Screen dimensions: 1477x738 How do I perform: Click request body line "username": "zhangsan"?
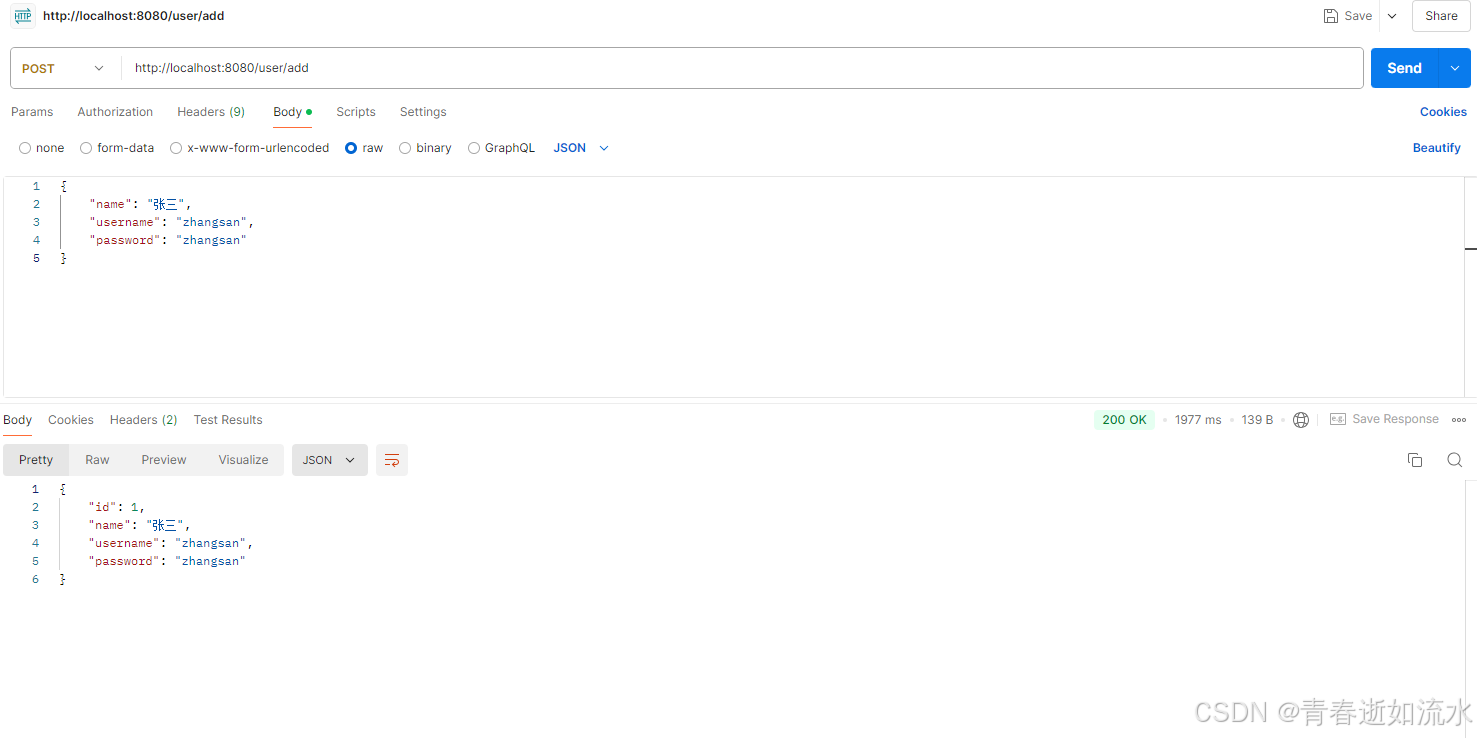(172, 222)
